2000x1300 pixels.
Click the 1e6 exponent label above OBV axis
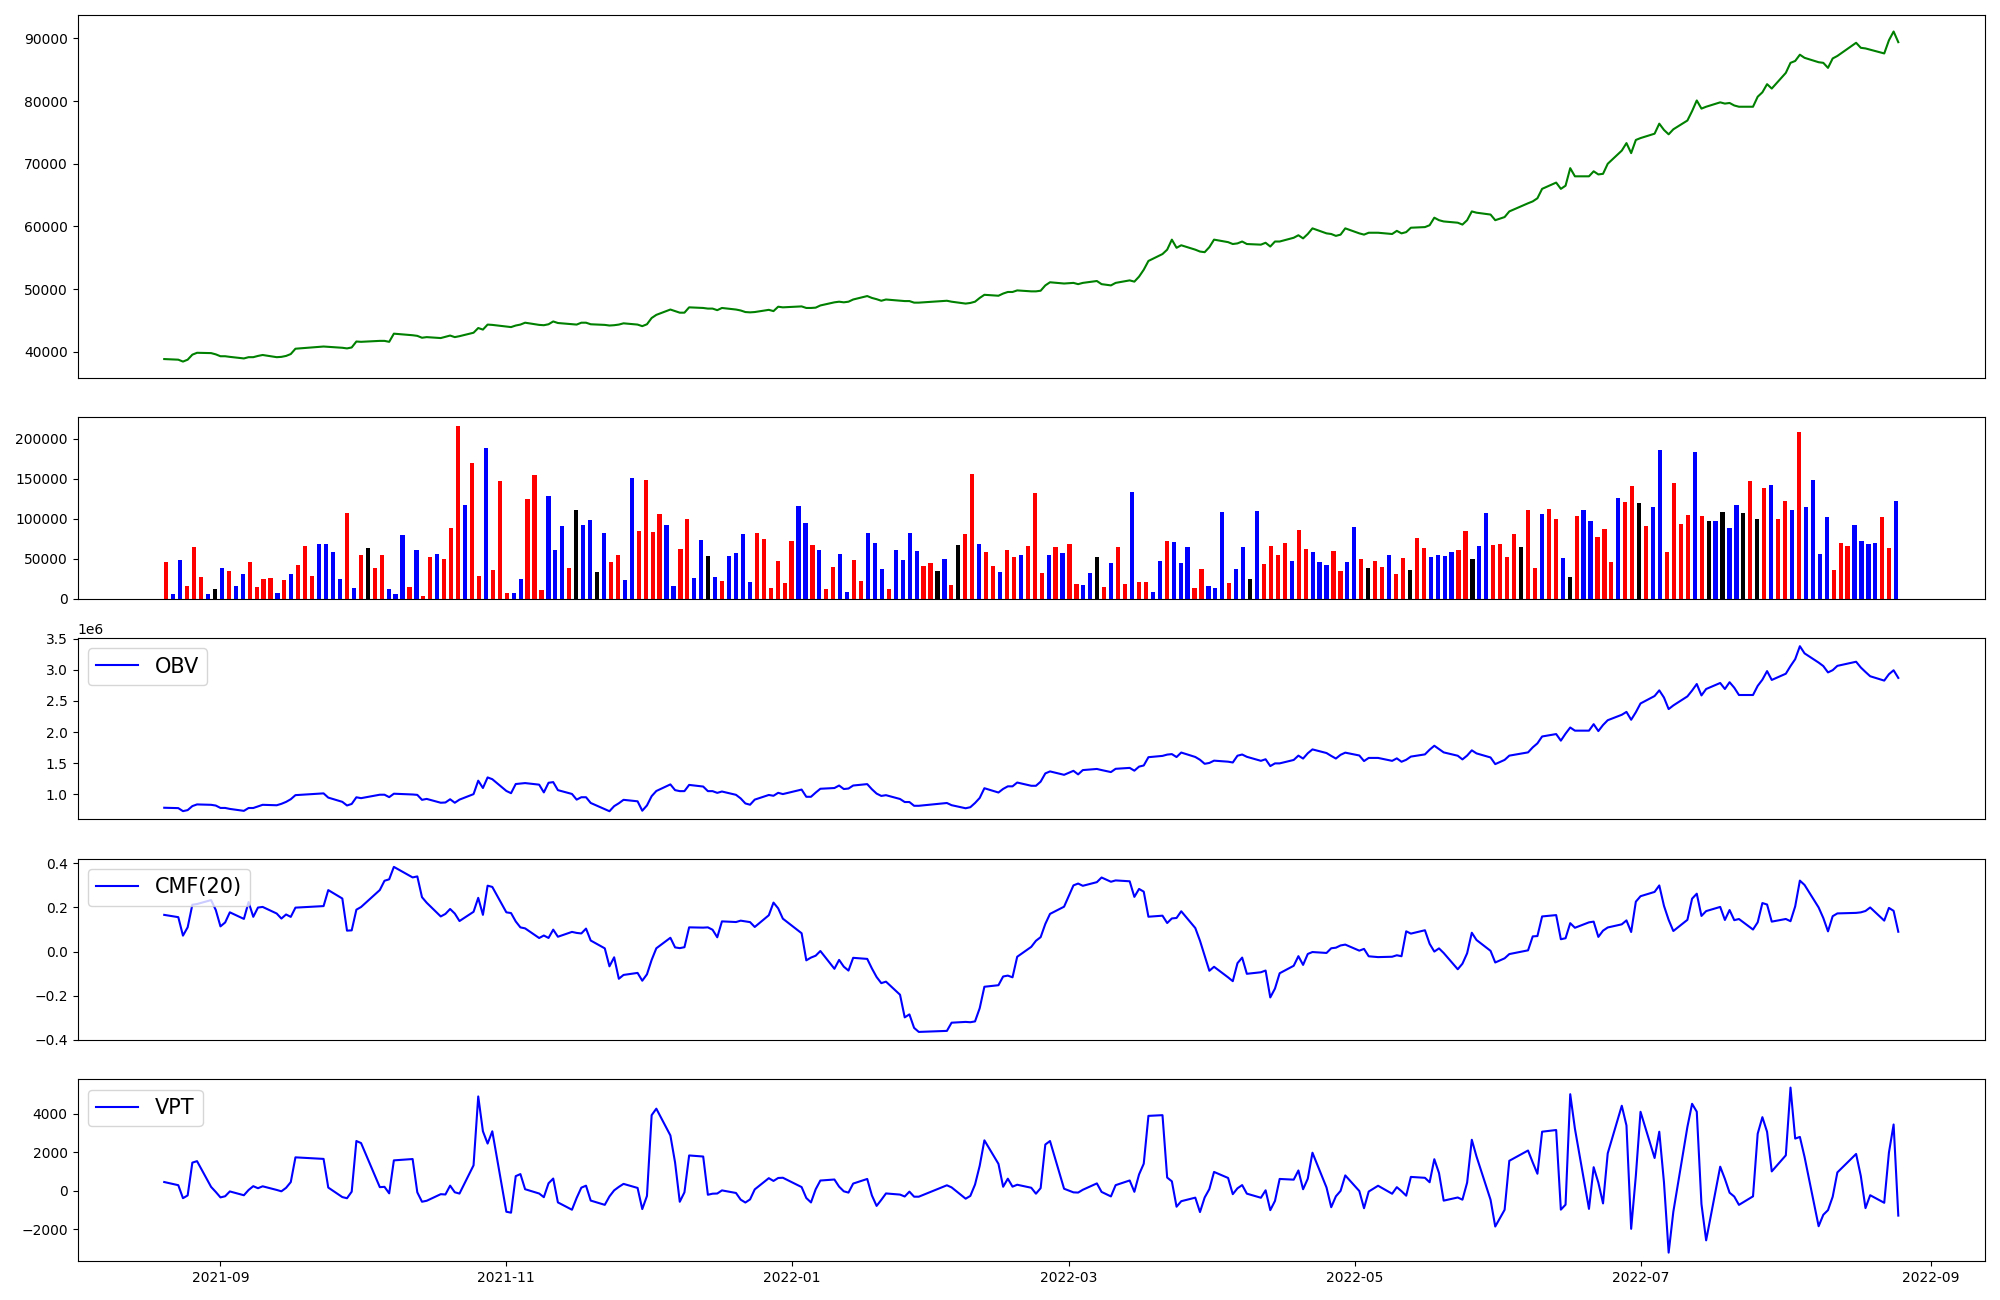click(91, 629)
